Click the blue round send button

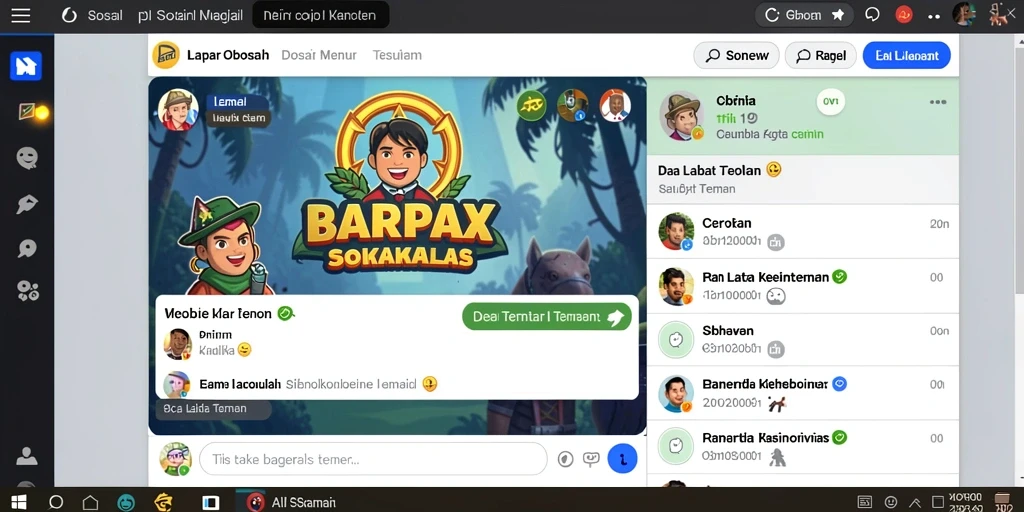[622, 459]
